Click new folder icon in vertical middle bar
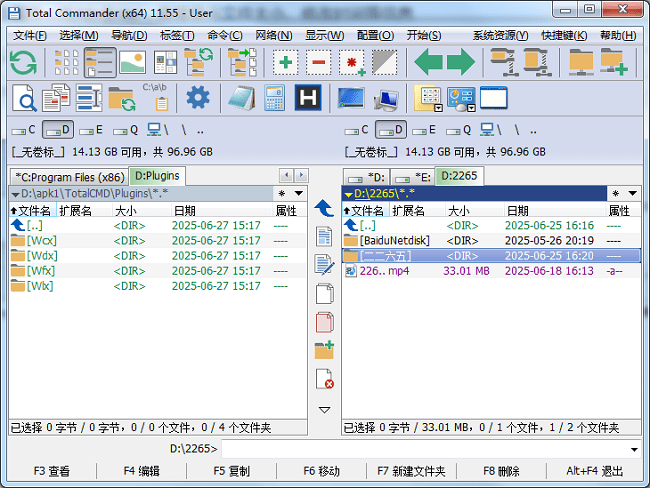This screenshot has height=488, width=650. coord(324,350)
